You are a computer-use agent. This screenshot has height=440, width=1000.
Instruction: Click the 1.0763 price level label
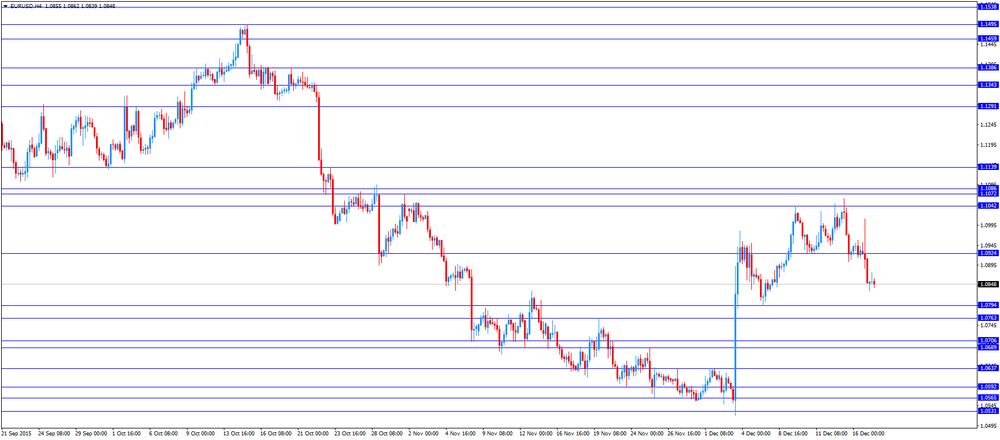[x=988, y=318]
